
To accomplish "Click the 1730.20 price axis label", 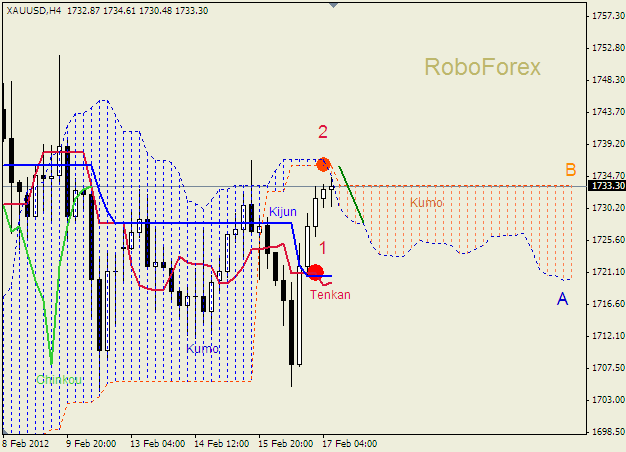I will 608,208.
